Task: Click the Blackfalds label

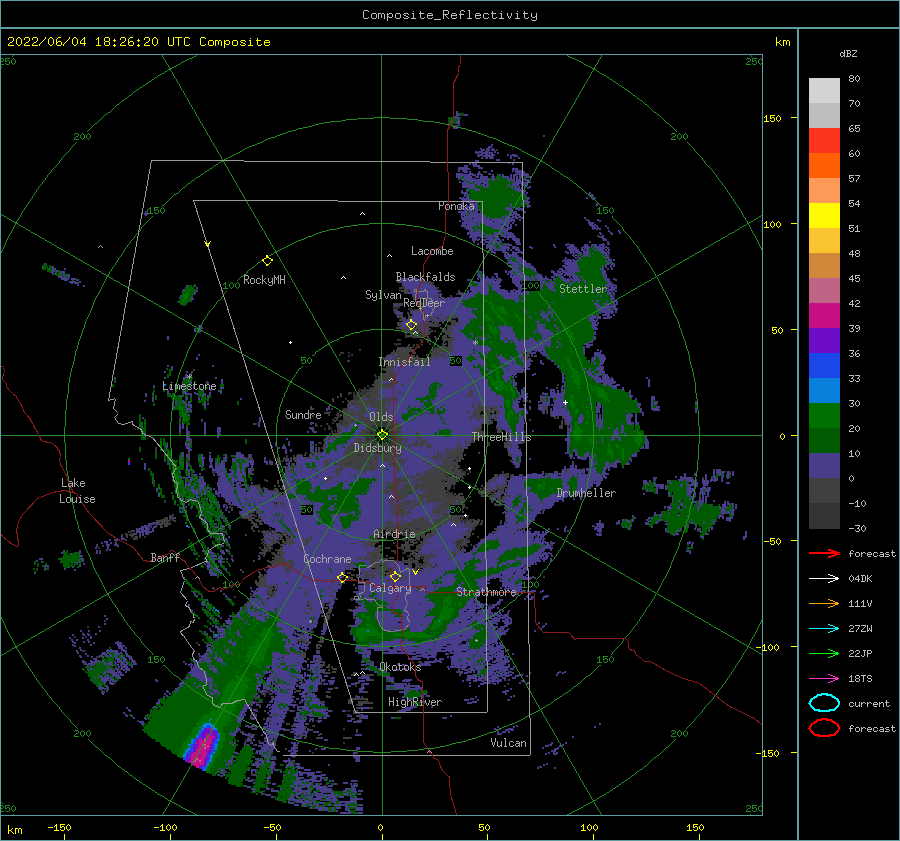Action: click(425, 277)
